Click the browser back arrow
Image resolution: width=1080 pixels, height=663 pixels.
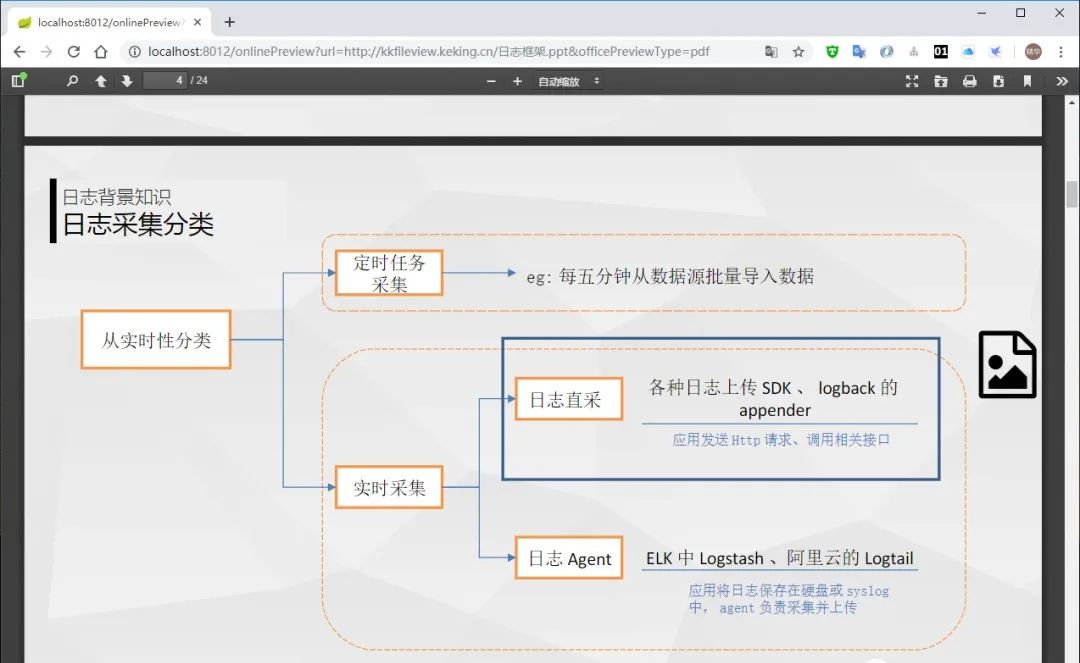tap(19, 52)
